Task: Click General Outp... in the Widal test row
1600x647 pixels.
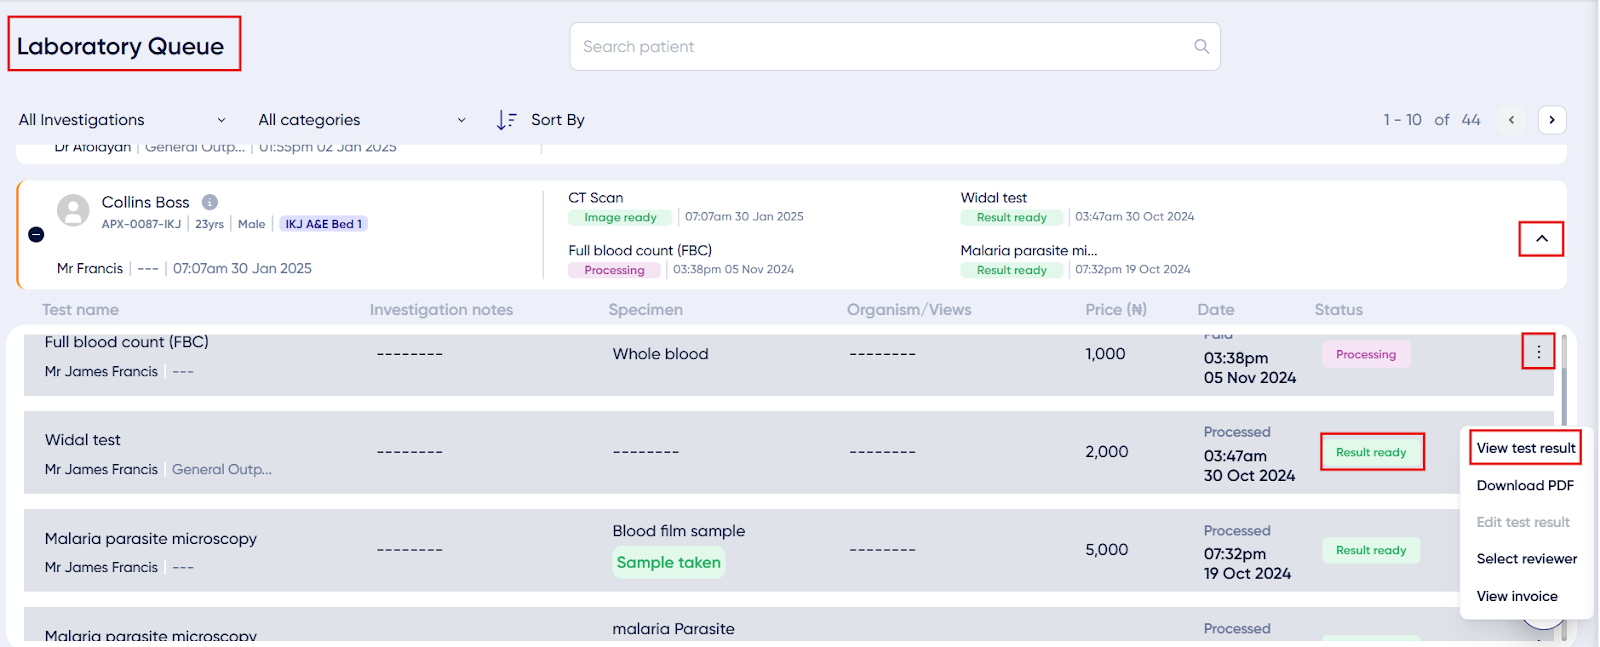Action: pyautogui.click(x=222, y=469)
